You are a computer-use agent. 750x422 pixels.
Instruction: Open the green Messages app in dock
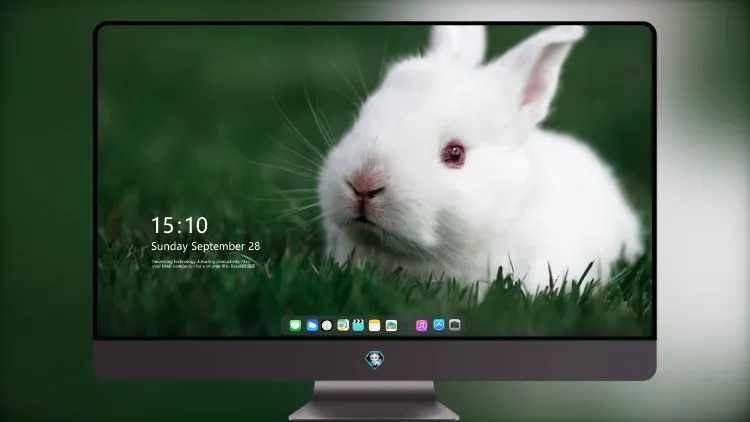(295, 325)
